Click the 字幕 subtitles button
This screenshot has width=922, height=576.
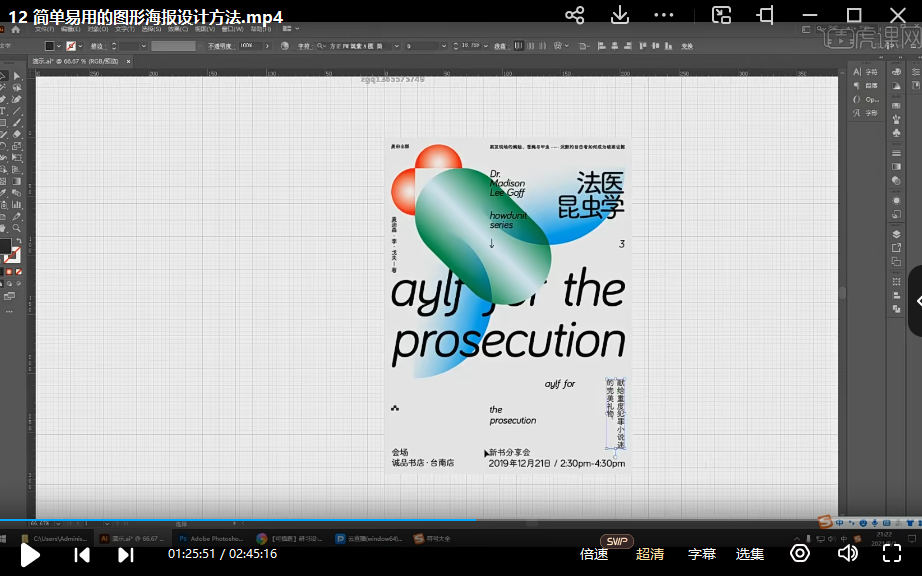[x=702, y=554]
